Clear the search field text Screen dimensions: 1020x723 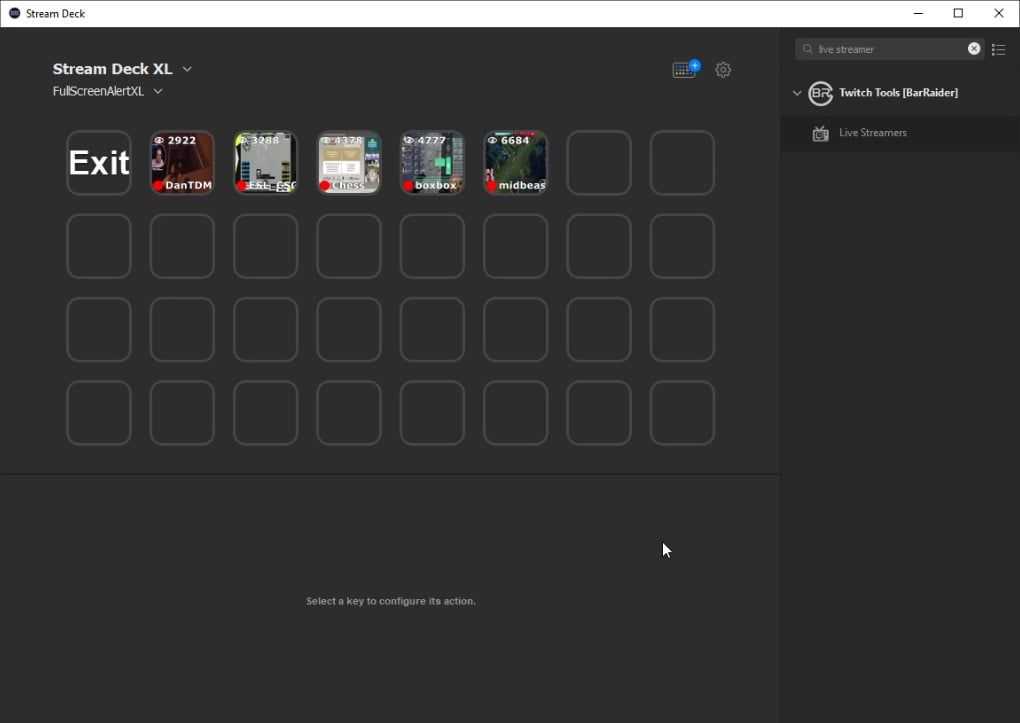(974, 49)
